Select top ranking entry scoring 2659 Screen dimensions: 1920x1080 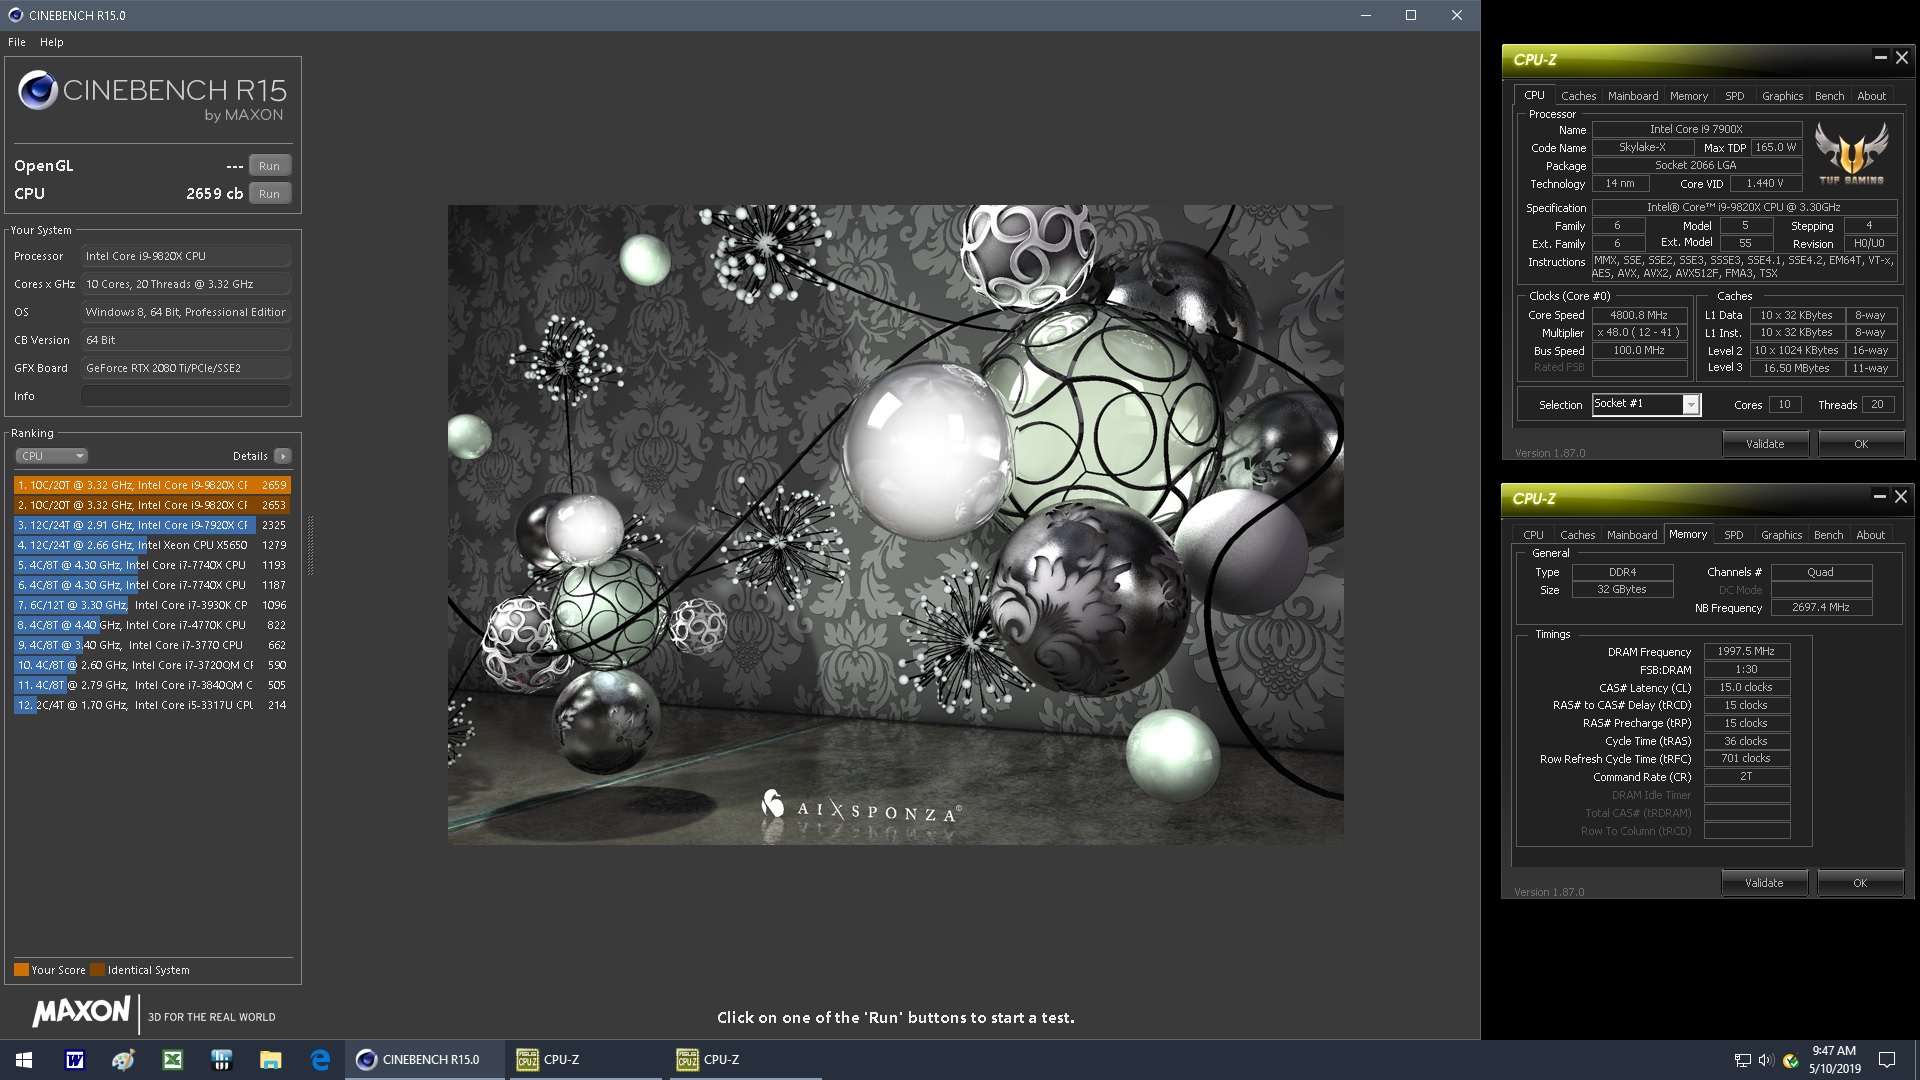tap(152, 485)
